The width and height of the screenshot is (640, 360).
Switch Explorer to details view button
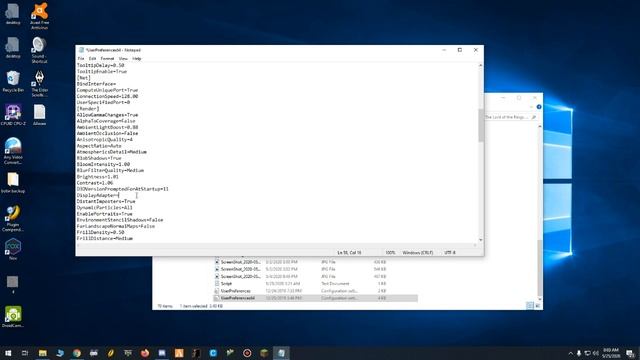[529, 305]
